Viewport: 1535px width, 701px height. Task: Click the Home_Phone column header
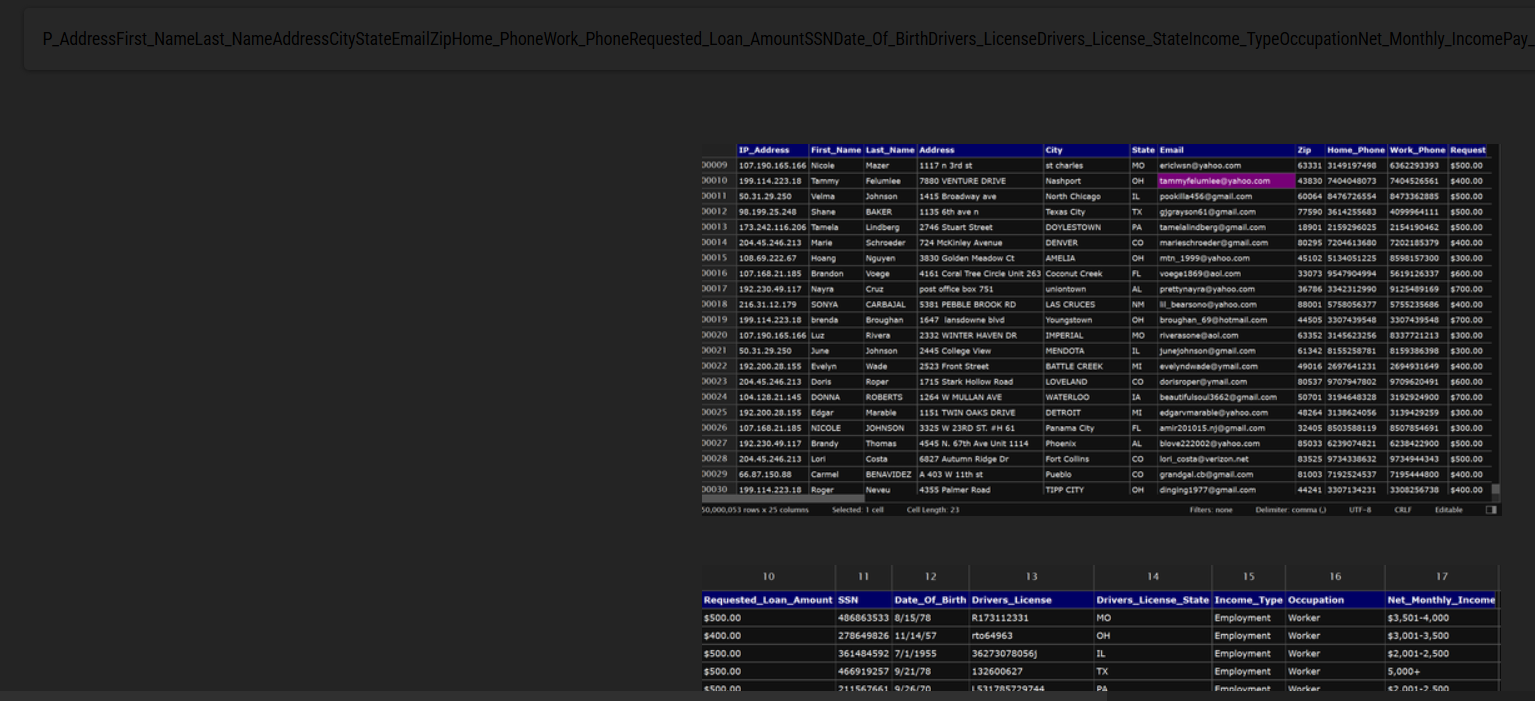point(1355,150)
